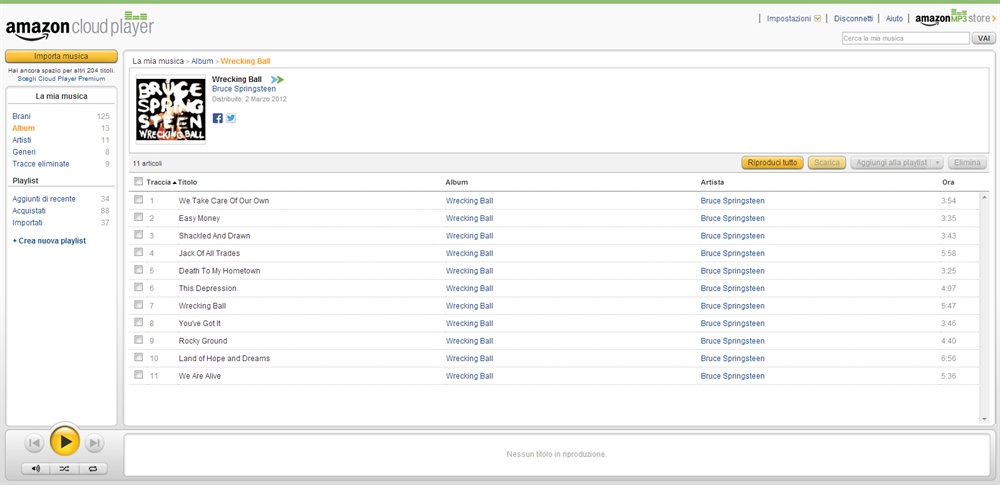Check the box for Easy Money

[x=138, y=218]
